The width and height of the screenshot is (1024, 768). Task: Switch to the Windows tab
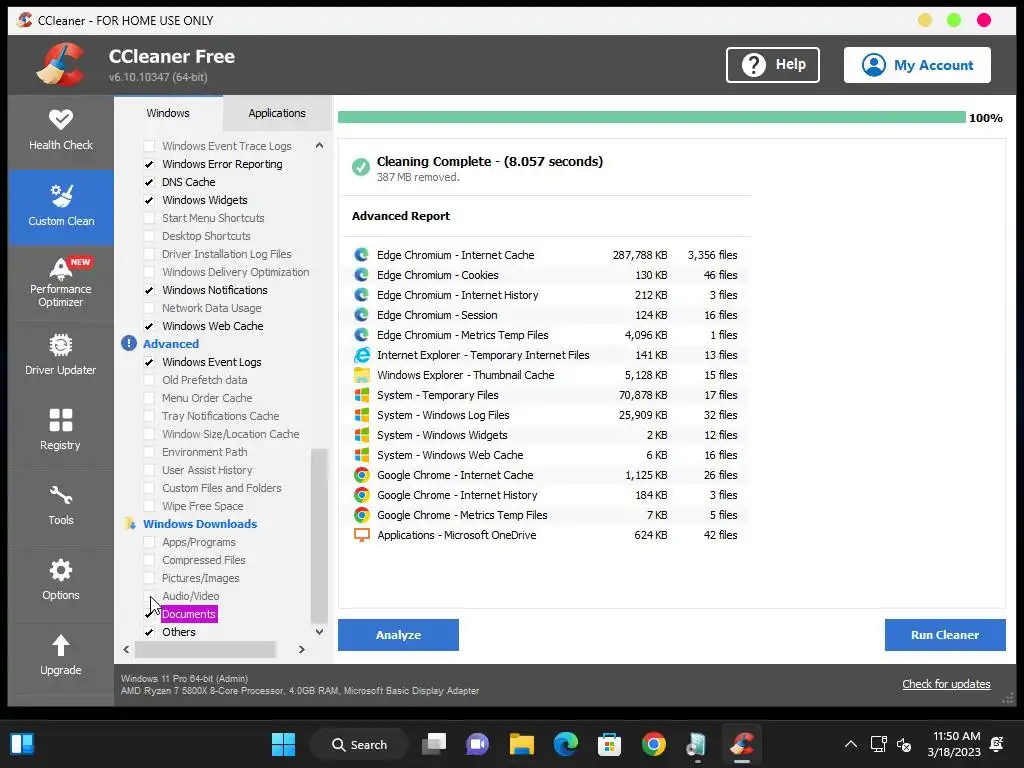(x=168, y=113)
